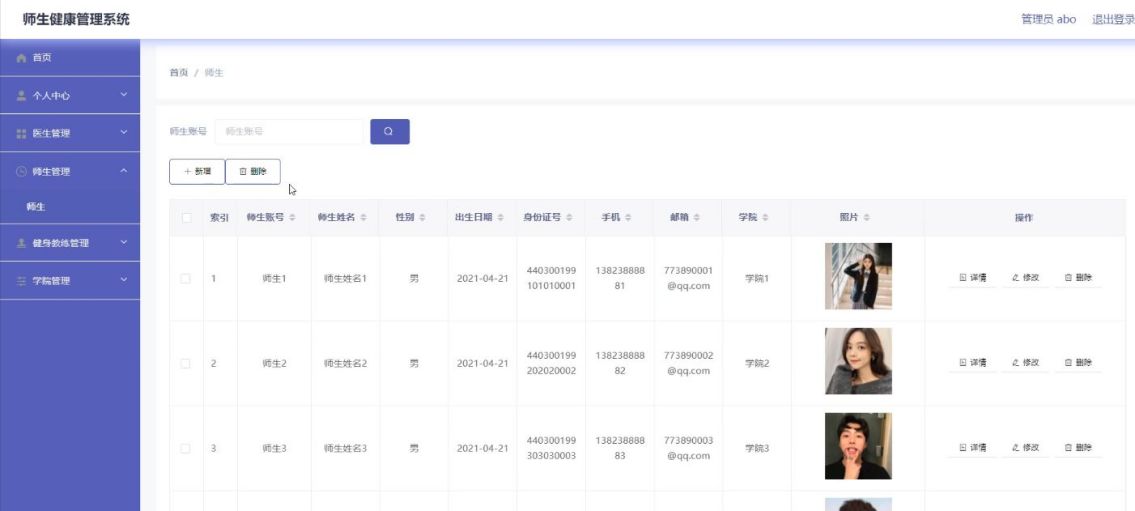The image size is (1135, 511).
Task: Sort by 照片 column arrows
Action: click(867, 218)
